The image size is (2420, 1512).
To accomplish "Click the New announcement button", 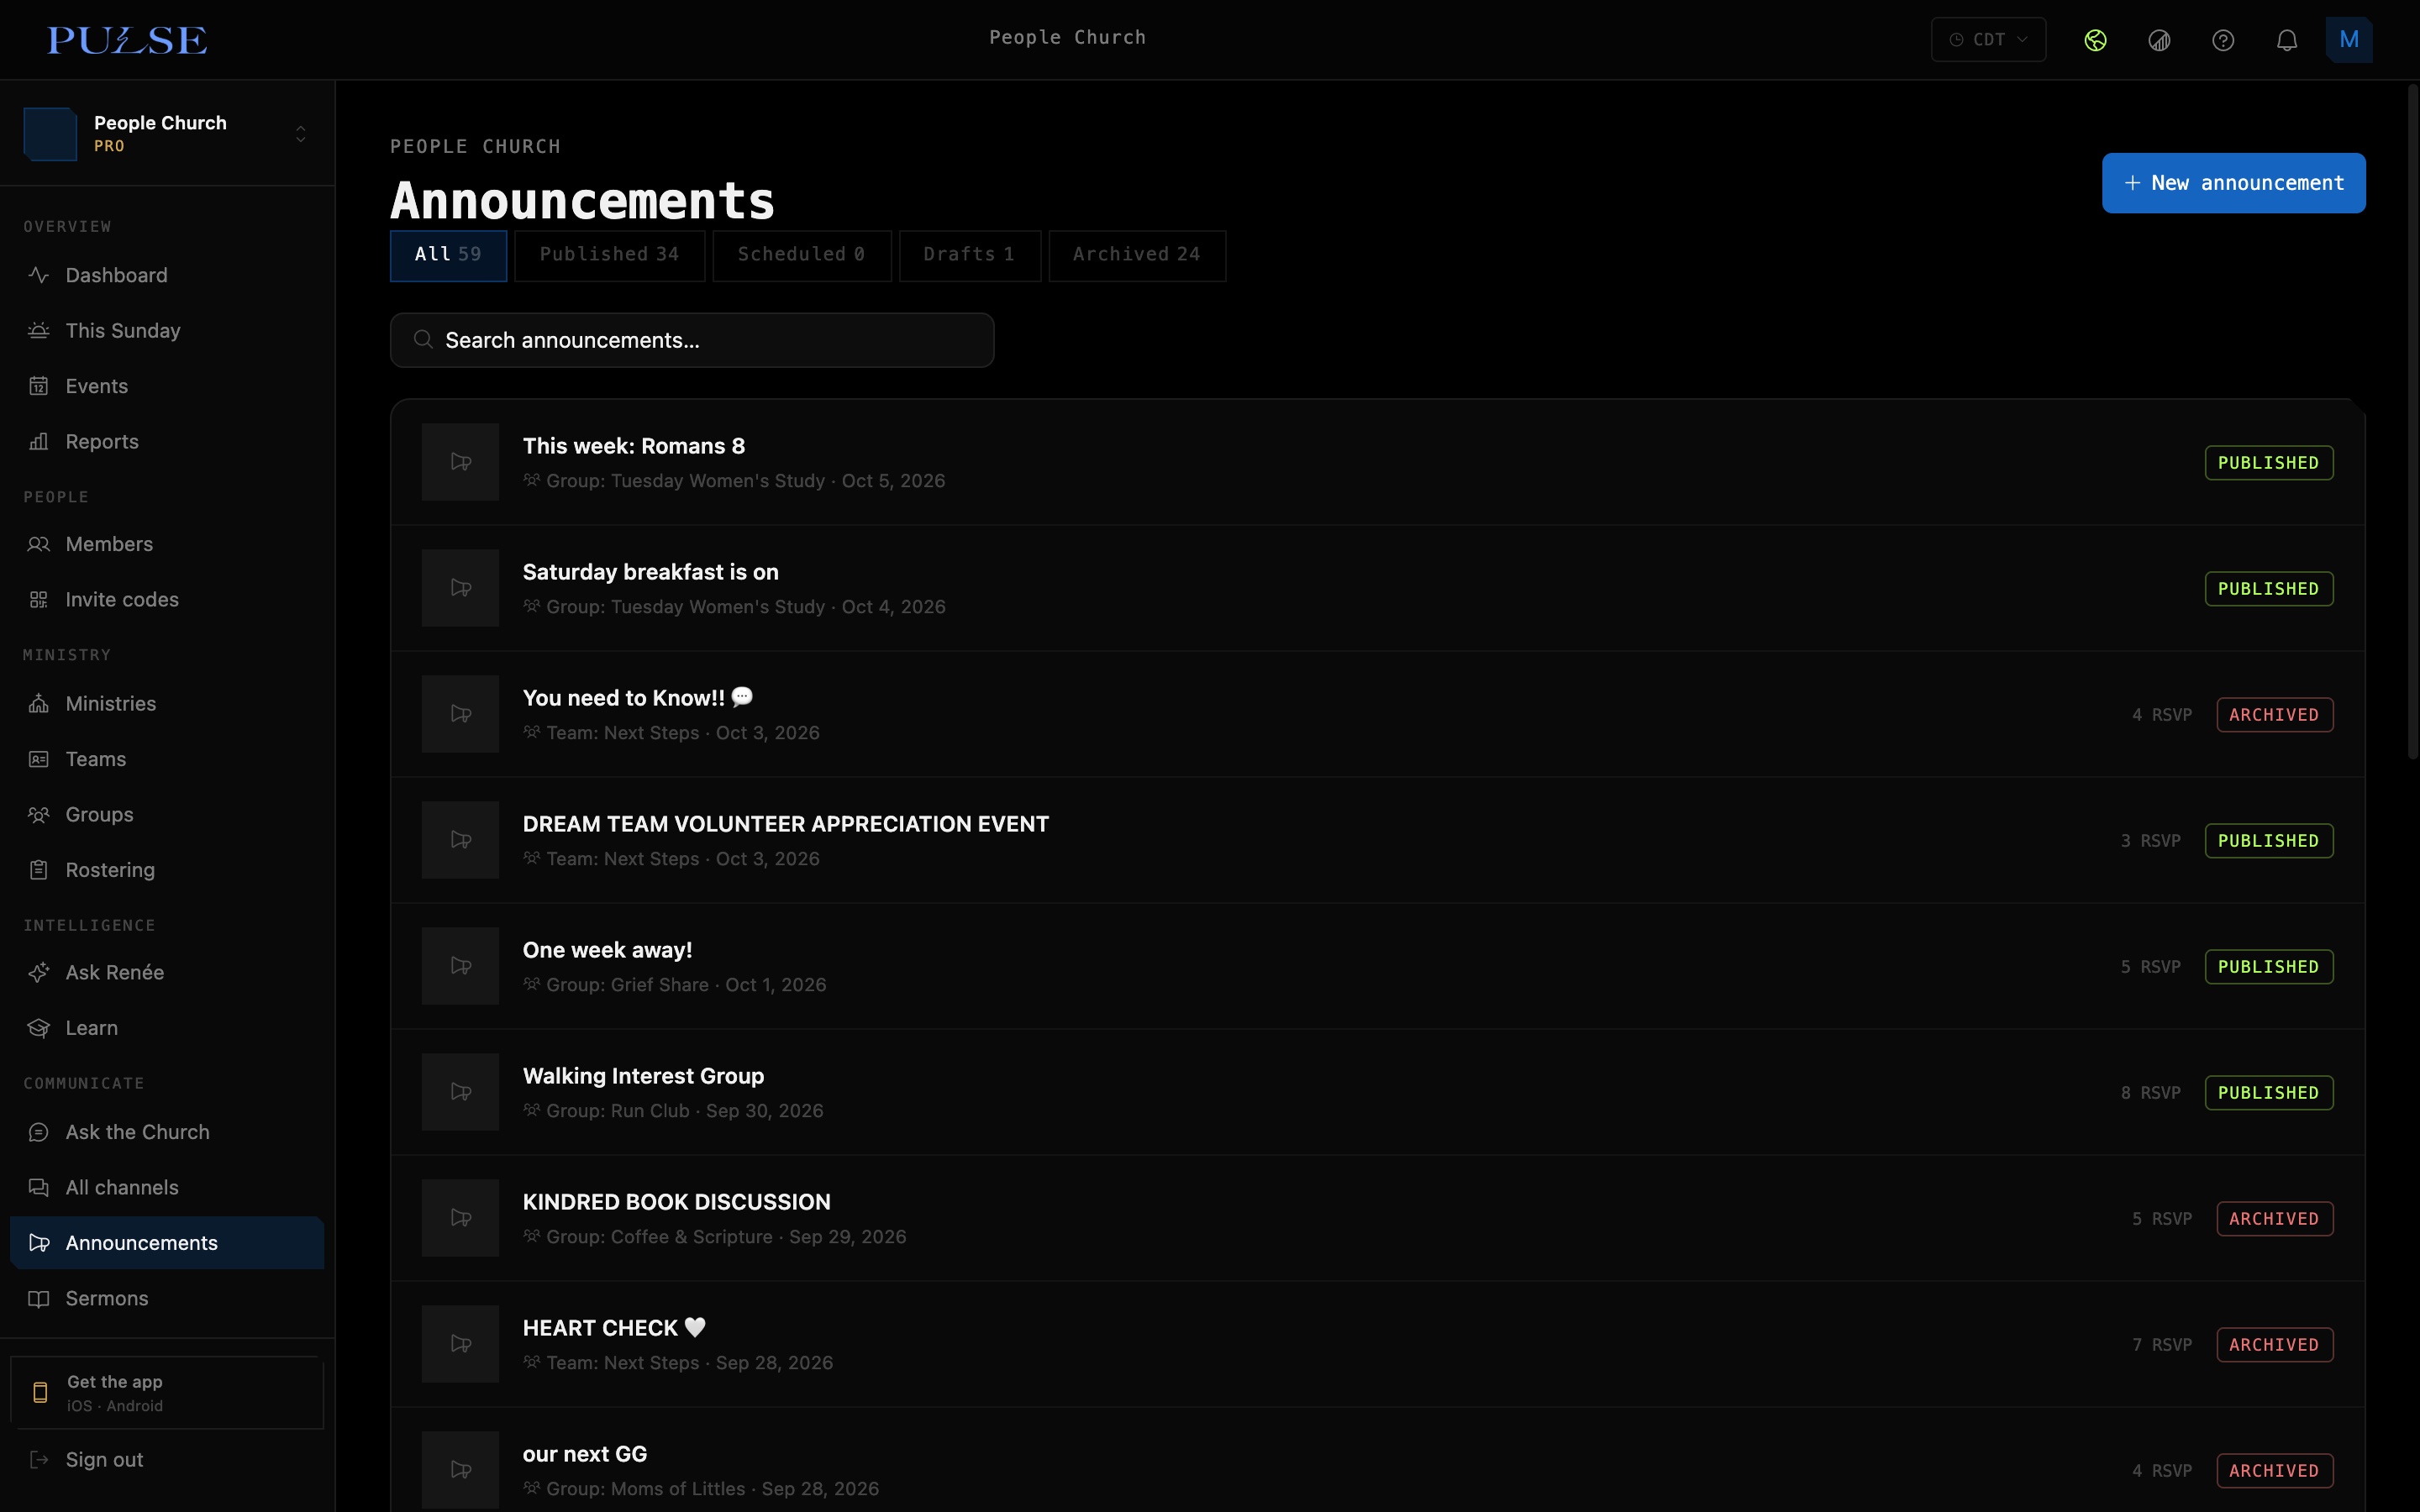I will coord(2233,183).
